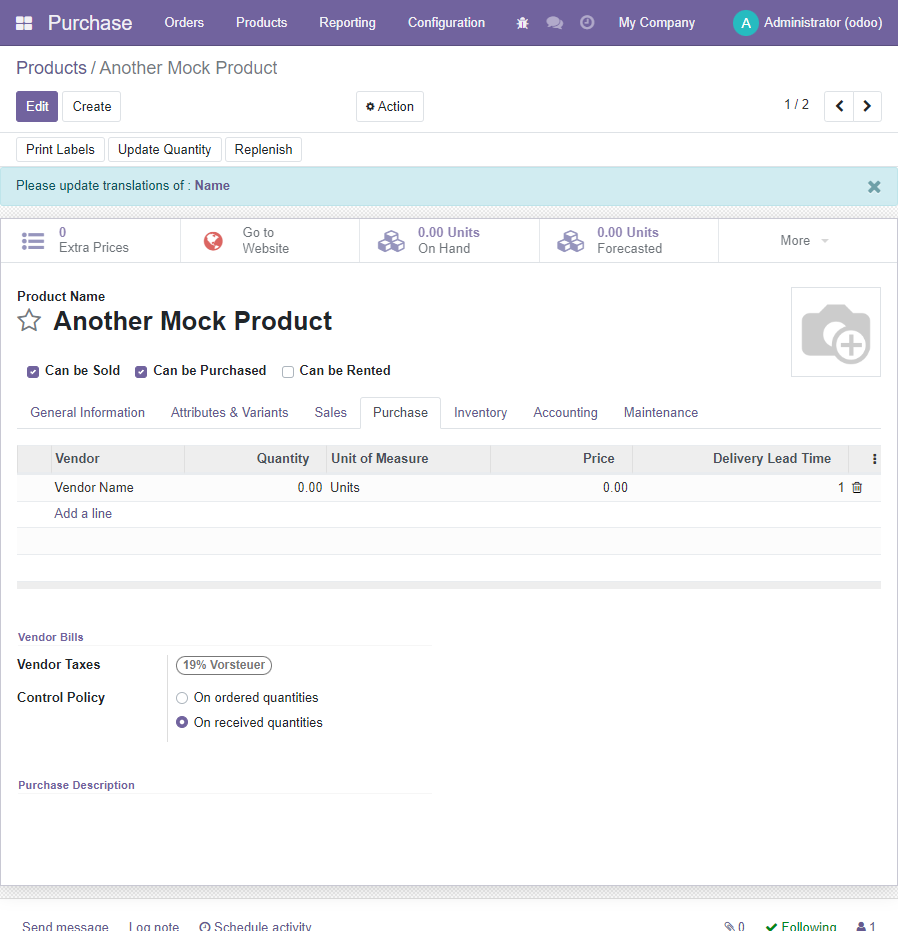Click the Purchase app title

90,23
